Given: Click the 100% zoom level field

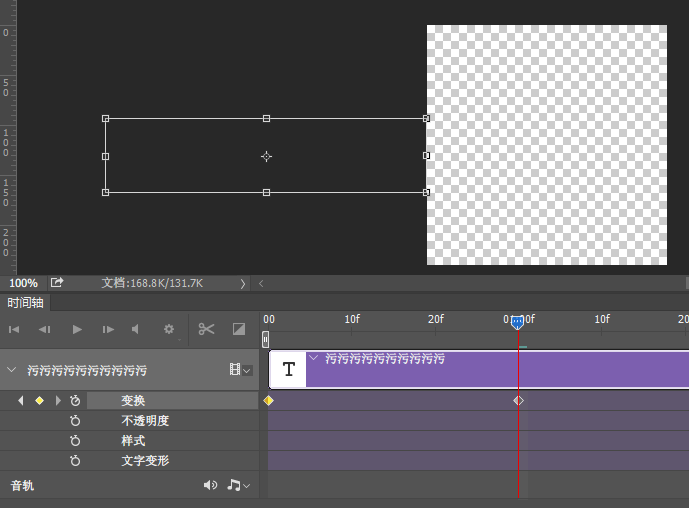Looking at the screenshot, I should (x=23, y=283).
